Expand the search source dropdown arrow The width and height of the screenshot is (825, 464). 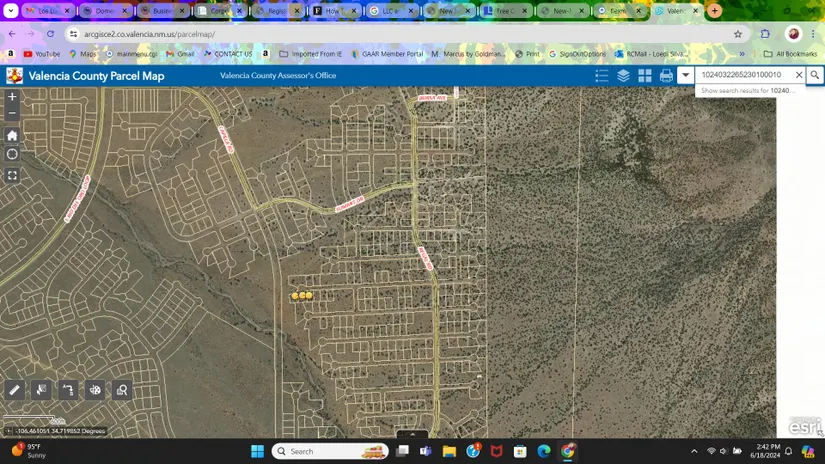coord(685,75)
